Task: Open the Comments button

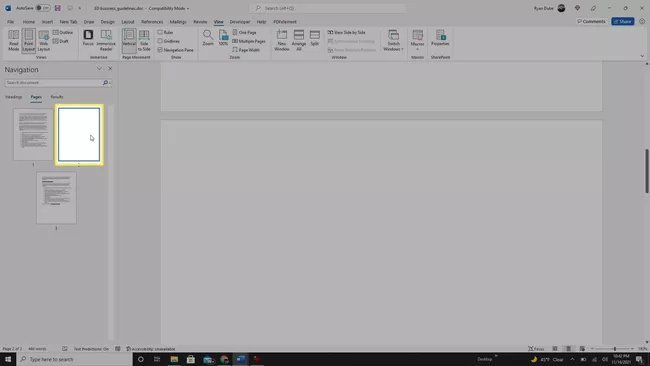Action: tap(591, 21)
